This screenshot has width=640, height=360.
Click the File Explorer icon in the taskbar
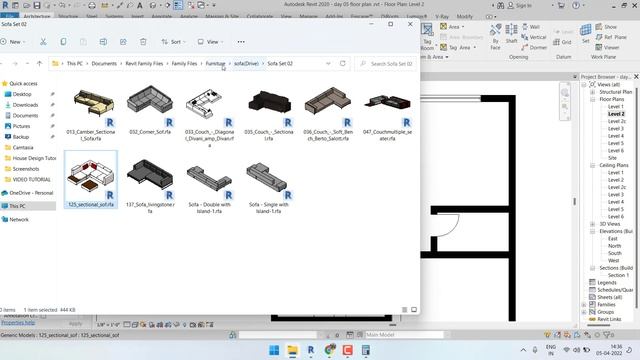point(293,350)
